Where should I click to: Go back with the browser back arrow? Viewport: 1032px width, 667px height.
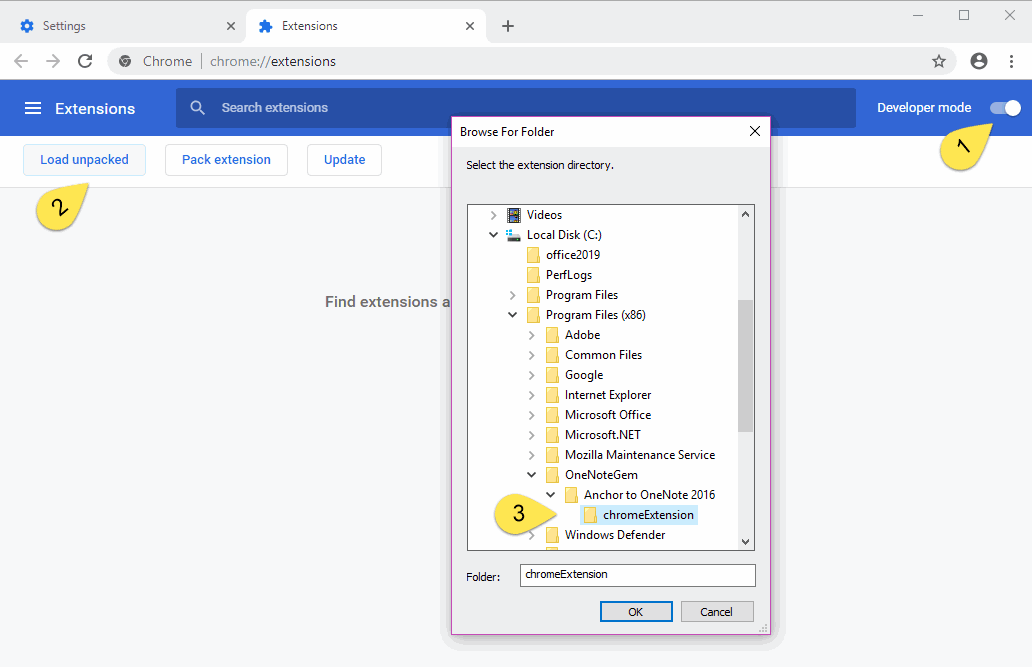(21, 61)
